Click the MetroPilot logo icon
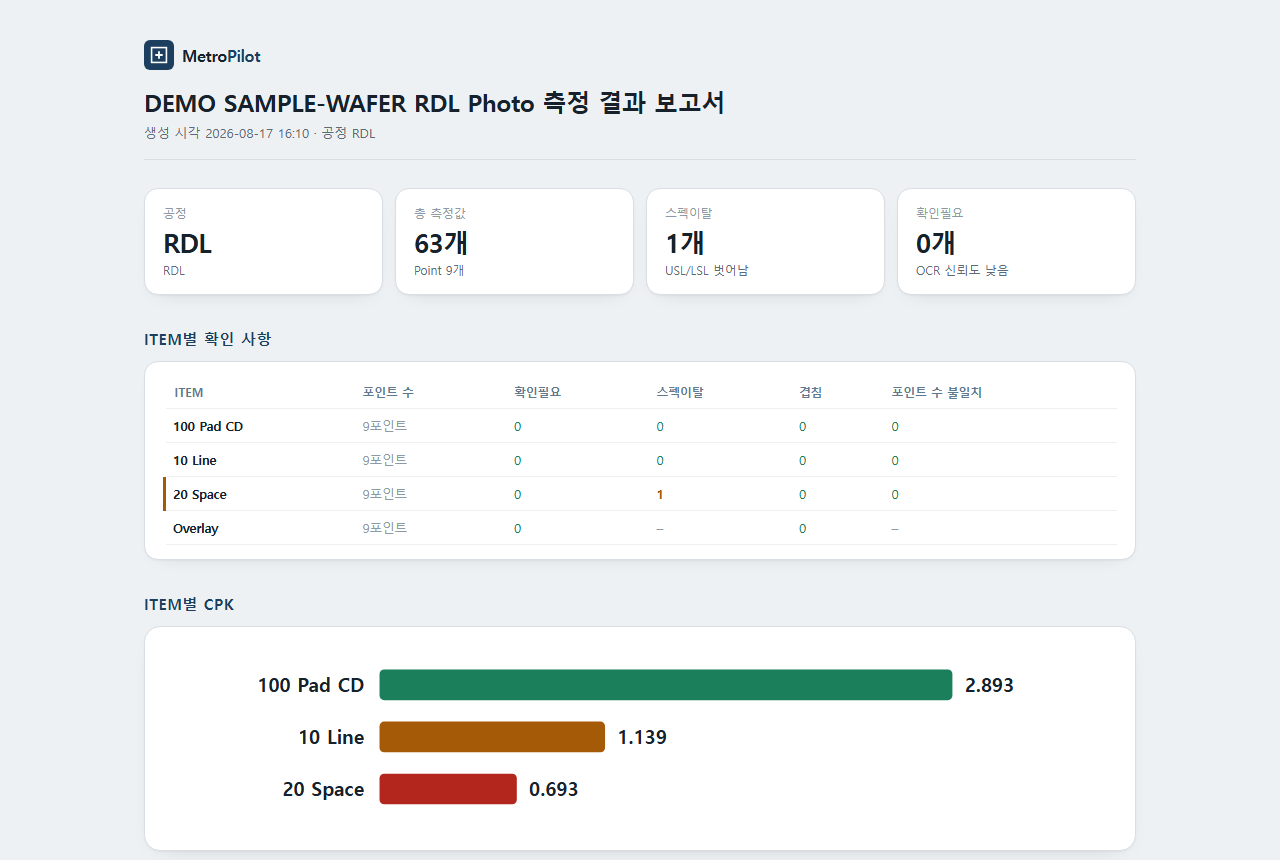Viewport: 1280px width, 860px height. click(159, 55)
